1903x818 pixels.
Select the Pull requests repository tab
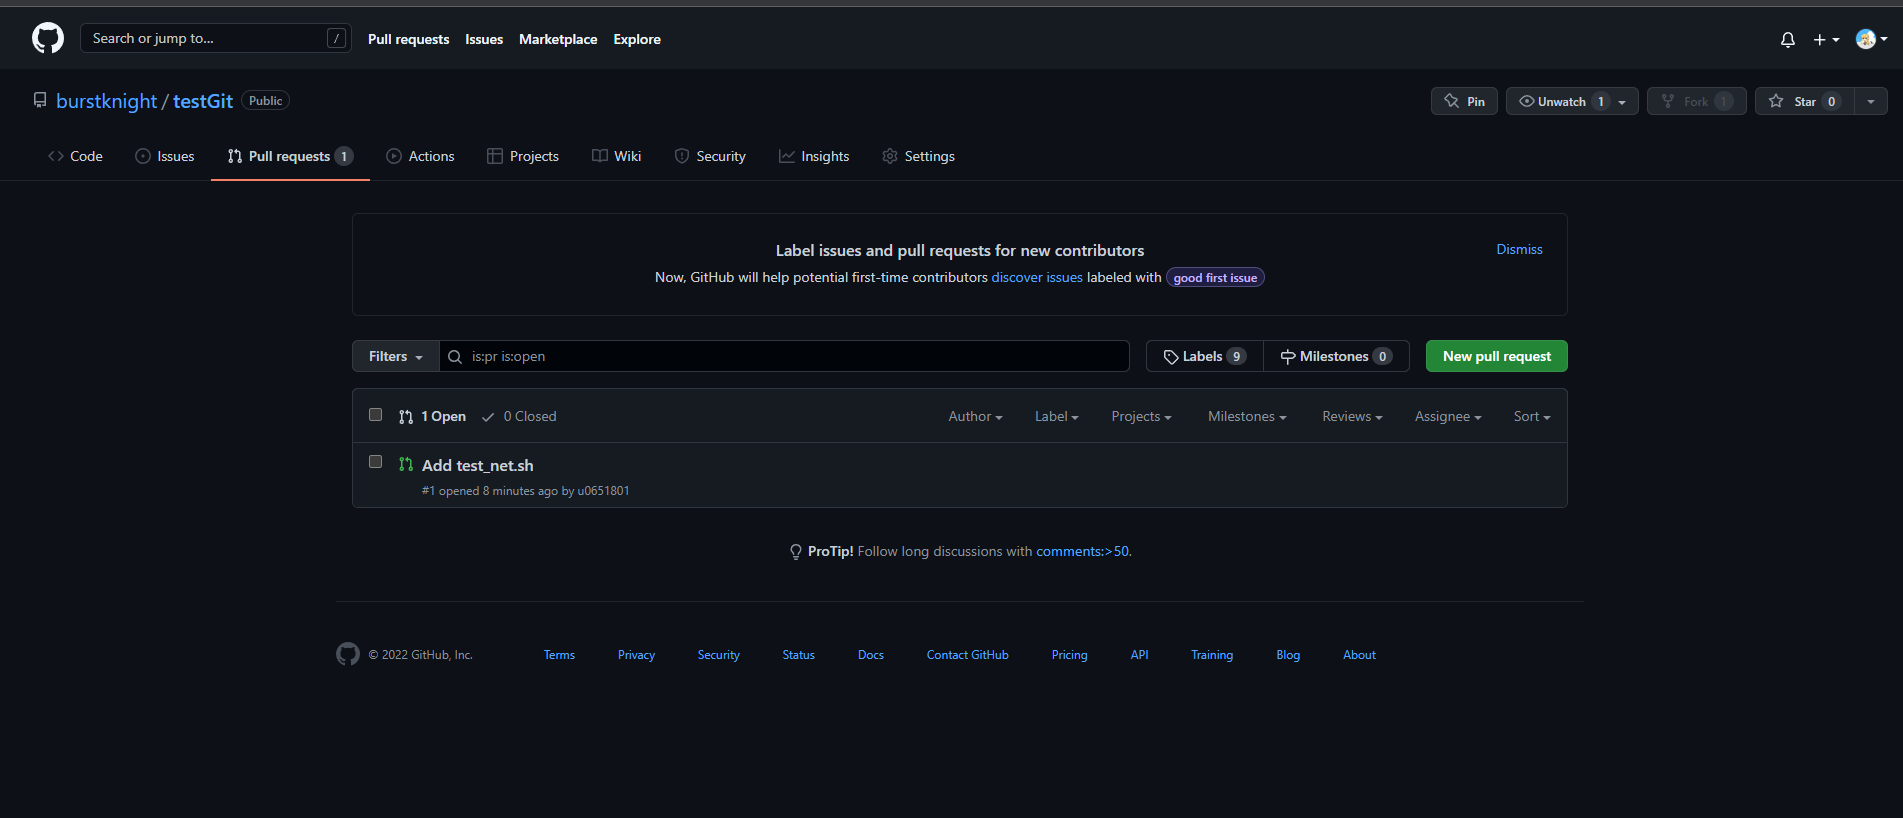[290, 156]
